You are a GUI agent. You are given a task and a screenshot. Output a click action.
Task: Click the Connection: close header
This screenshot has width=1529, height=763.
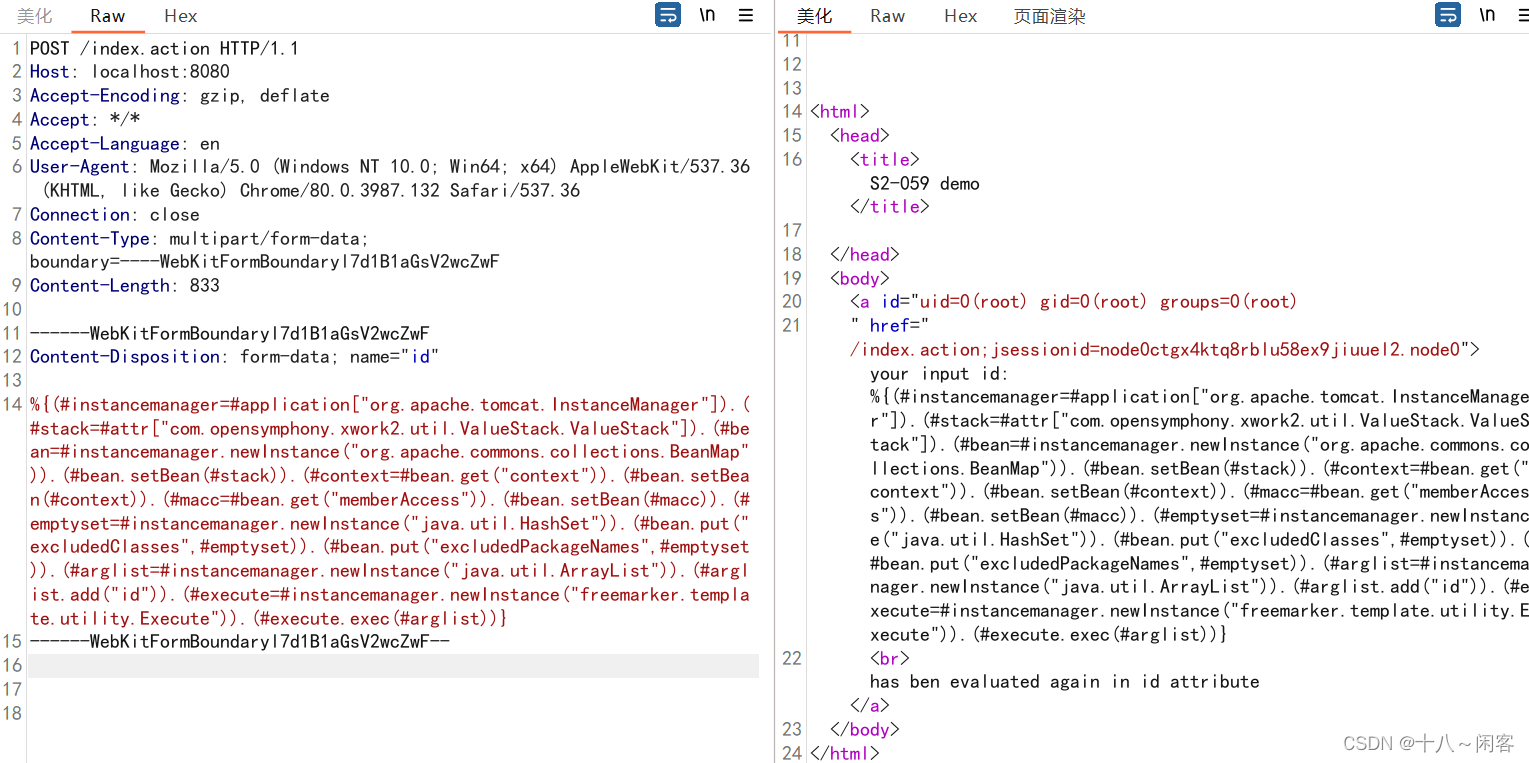point(115,215)
